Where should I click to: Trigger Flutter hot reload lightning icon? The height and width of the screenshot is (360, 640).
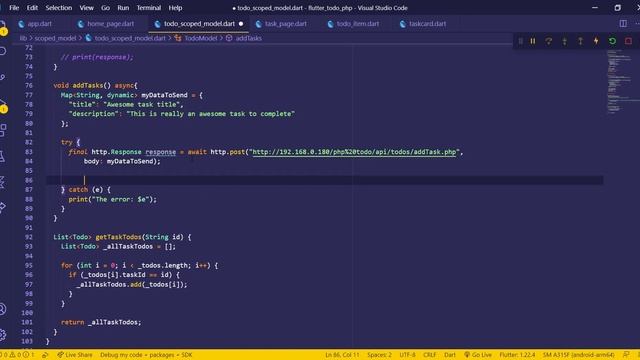[596, 41]
